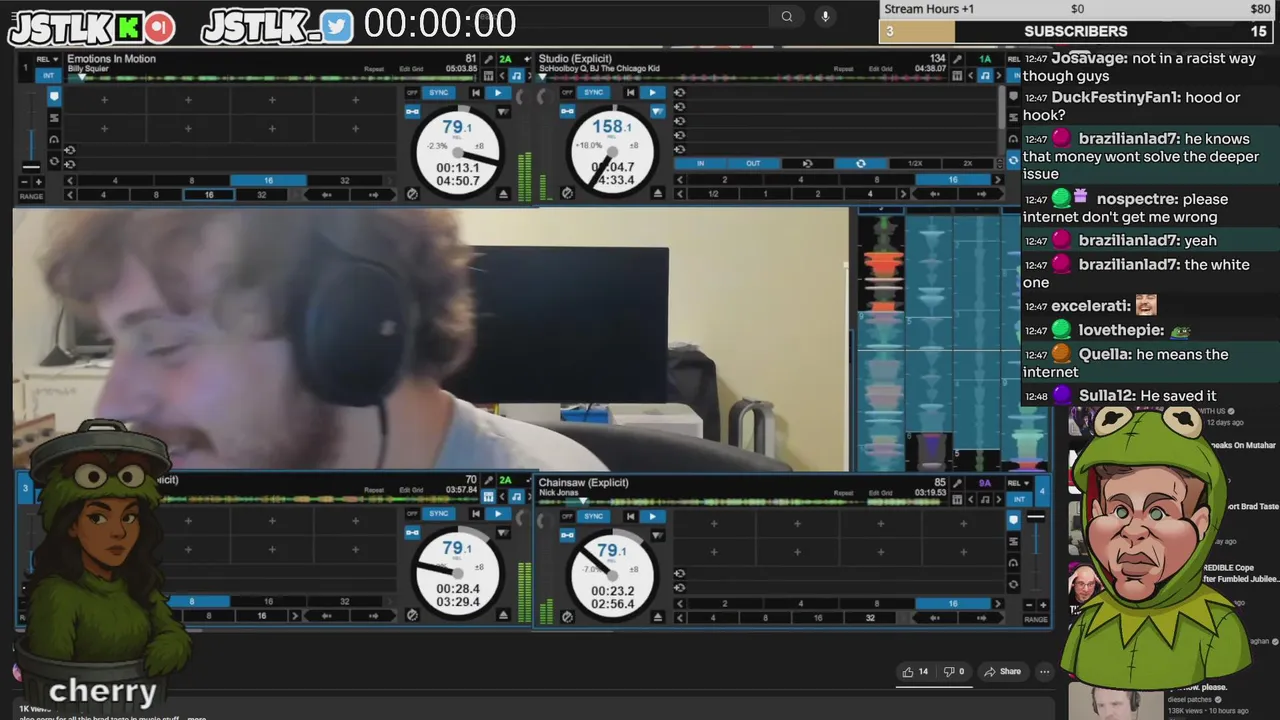Click the YouTube search magnifier icon
This screenshot has height=720, width=1280.
[x=787, y=16]
